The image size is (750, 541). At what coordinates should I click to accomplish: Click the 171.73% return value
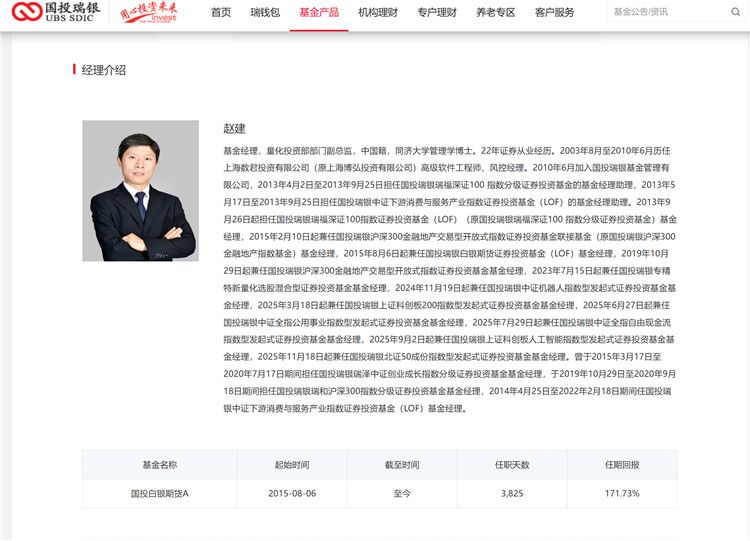(621, 493)
